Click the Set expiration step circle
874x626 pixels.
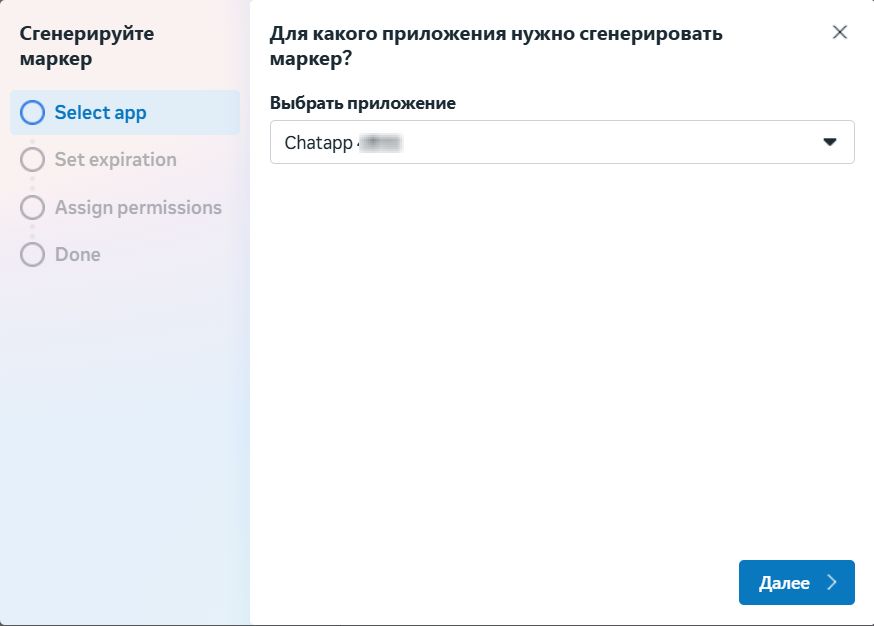(x=32, y=160)
